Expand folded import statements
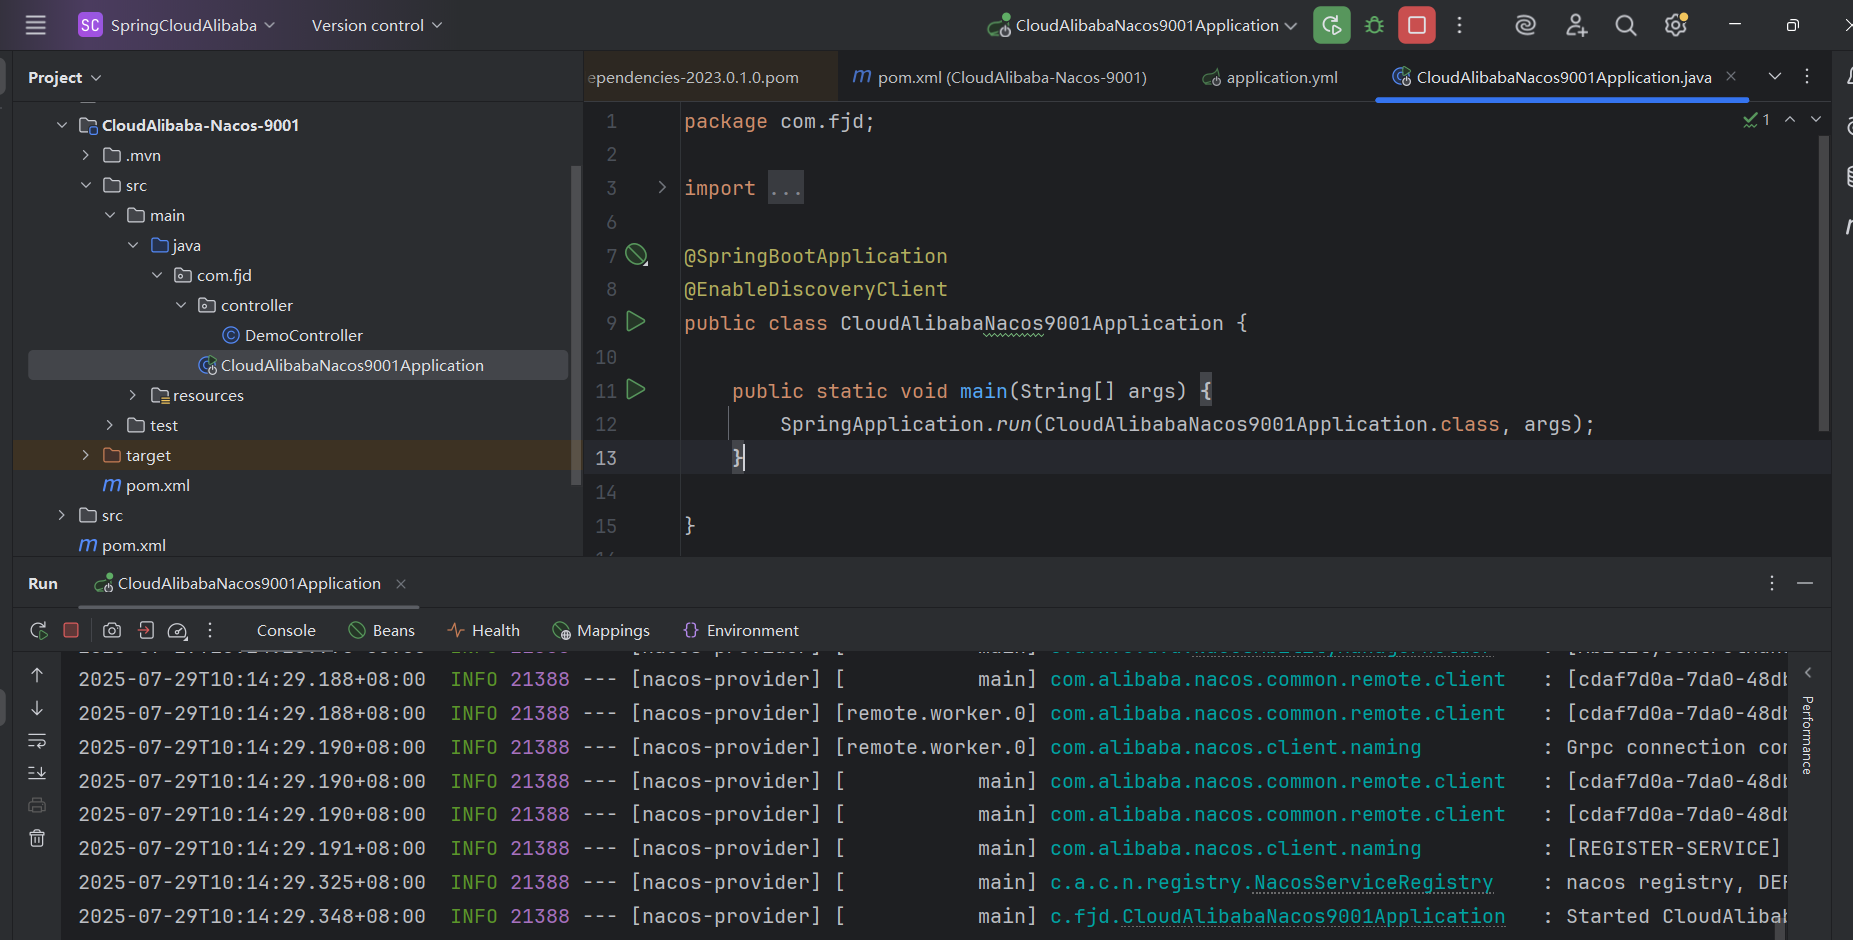The width and height of the screenshot is (1853, 940). 662,188
